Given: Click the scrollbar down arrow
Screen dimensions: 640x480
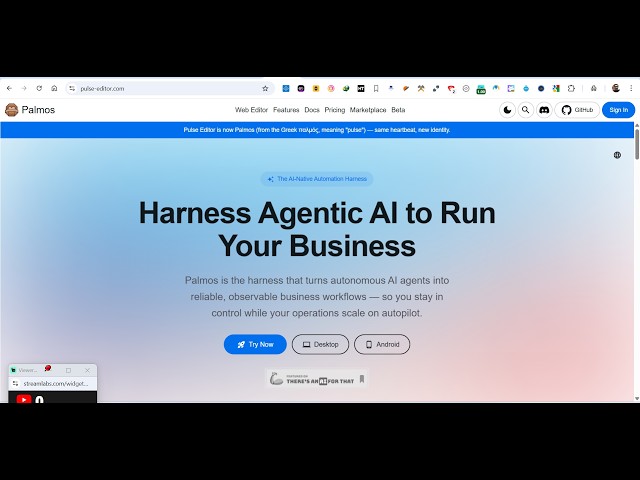Looking at the screenshot, I should click(x=637, y=398).
